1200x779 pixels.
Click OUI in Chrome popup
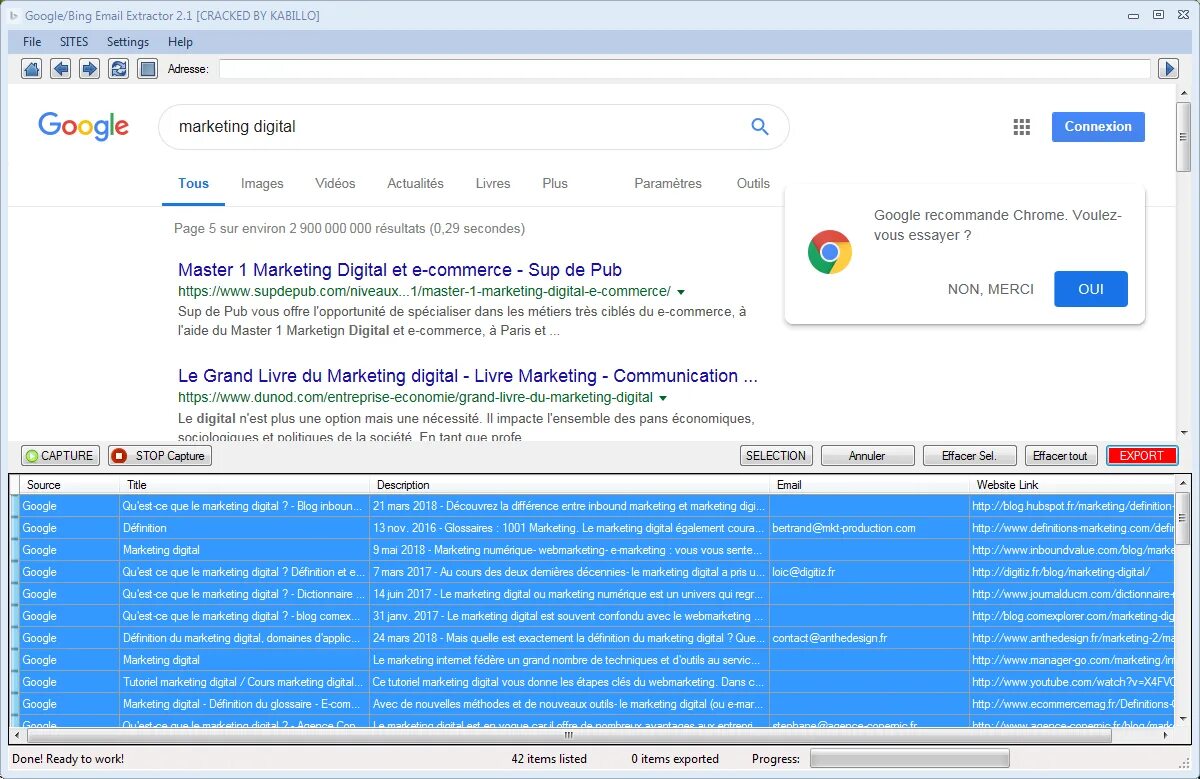click(x=1091, y=289)
